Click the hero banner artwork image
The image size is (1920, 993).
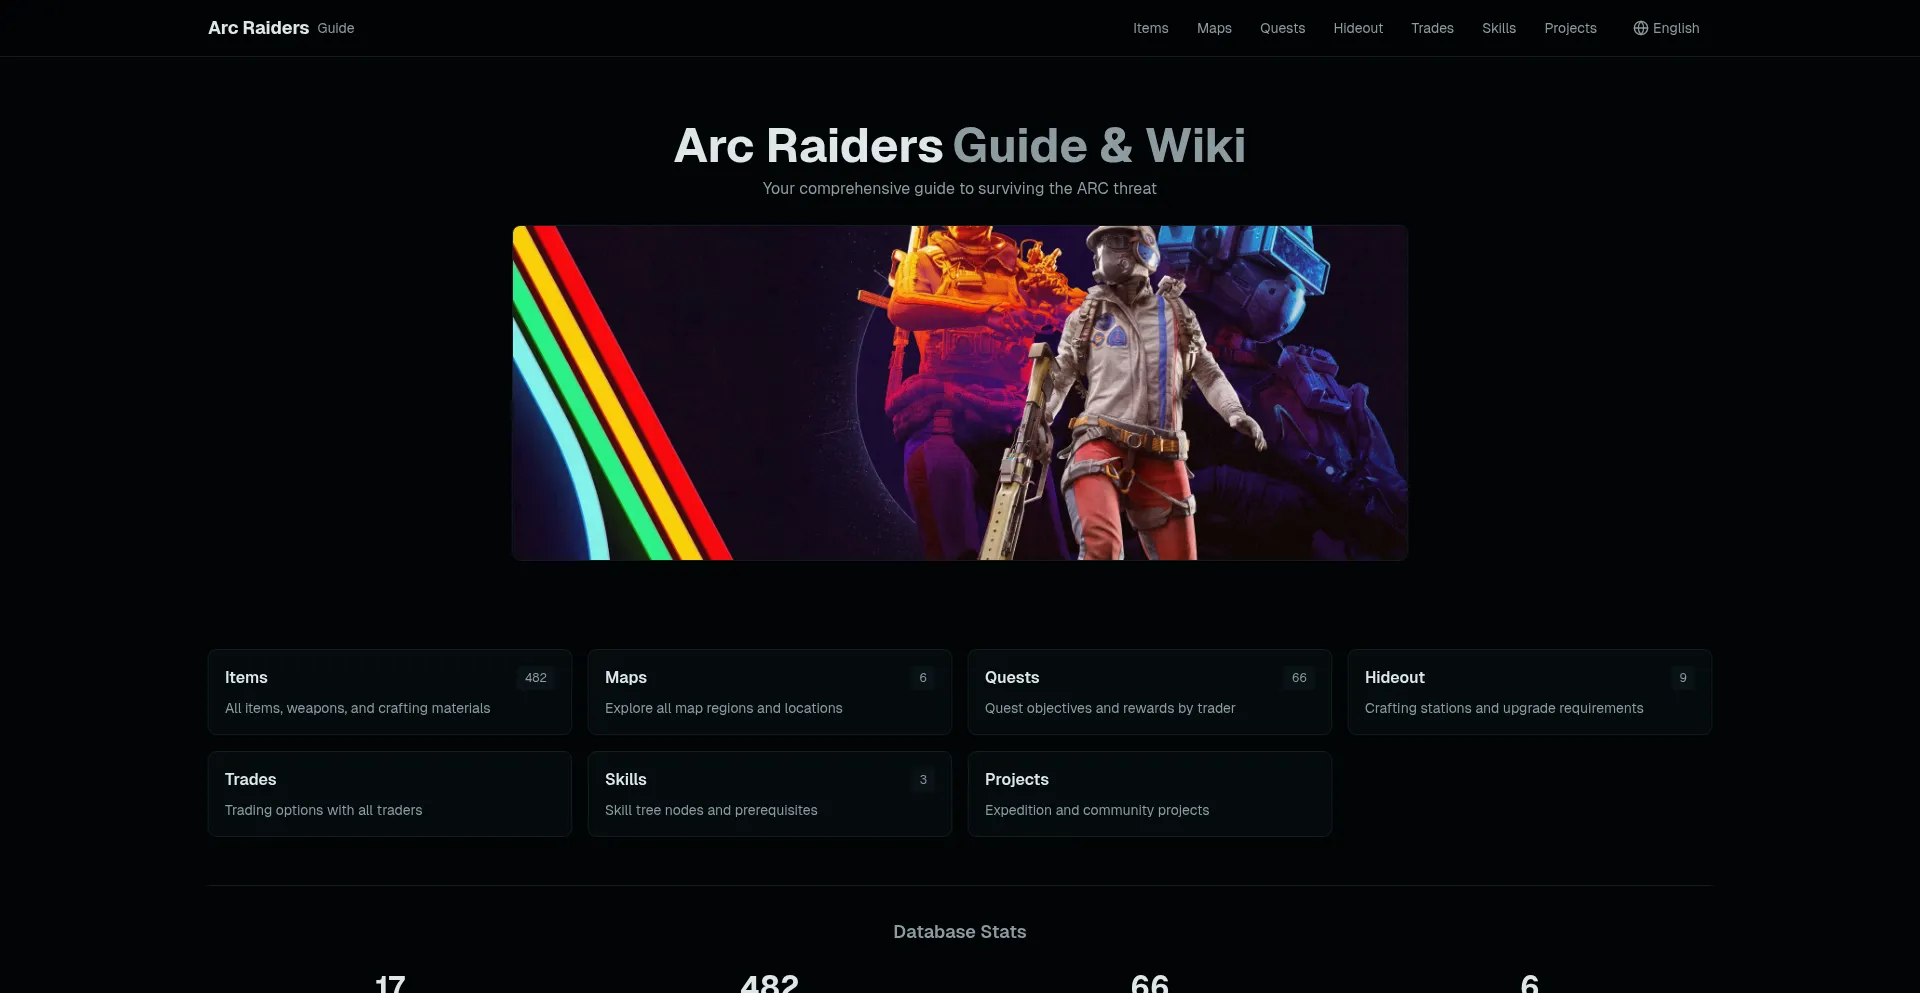tap(959, 391)
